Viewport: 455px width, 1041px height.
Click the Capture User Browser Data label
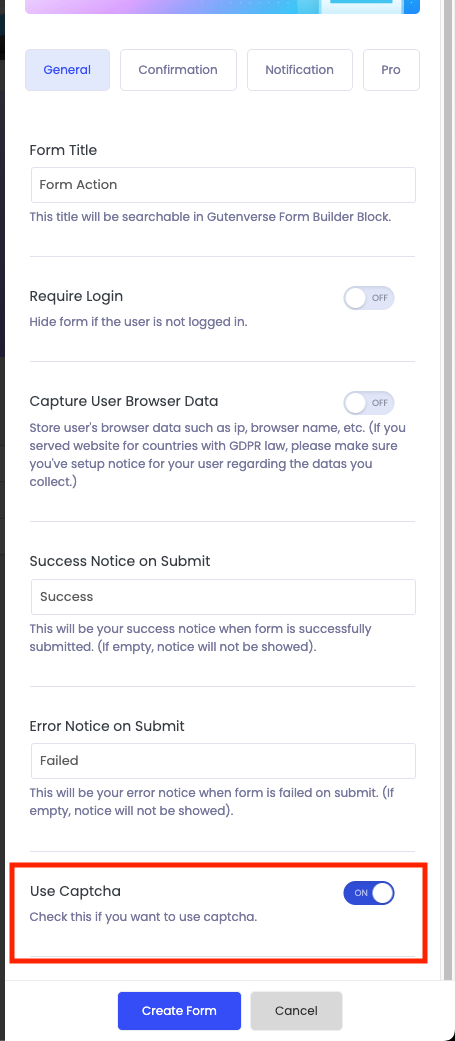[x=124, y=401]
